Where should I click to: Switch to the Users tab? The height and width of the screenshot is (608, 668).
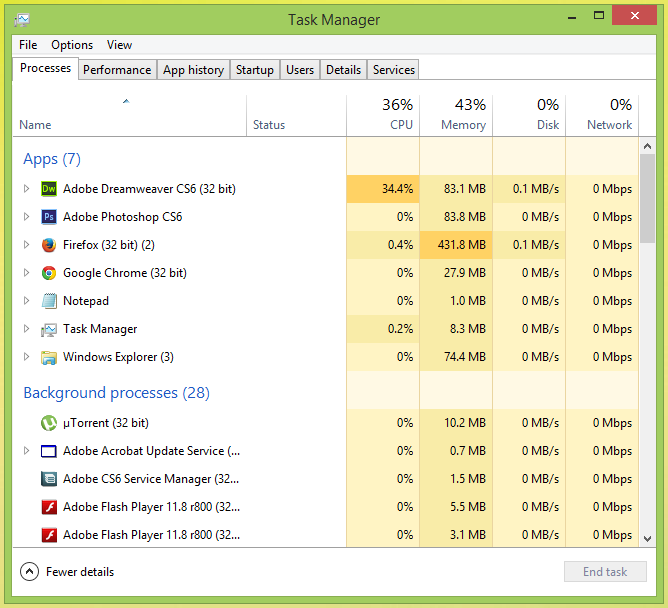(x=300, y=70)
